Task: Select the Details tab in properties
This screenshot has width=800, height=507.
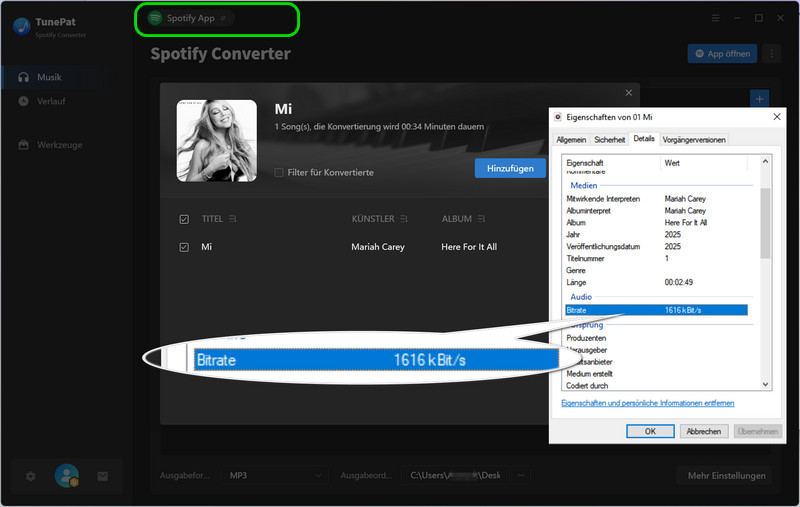Action: coord(644,139)
